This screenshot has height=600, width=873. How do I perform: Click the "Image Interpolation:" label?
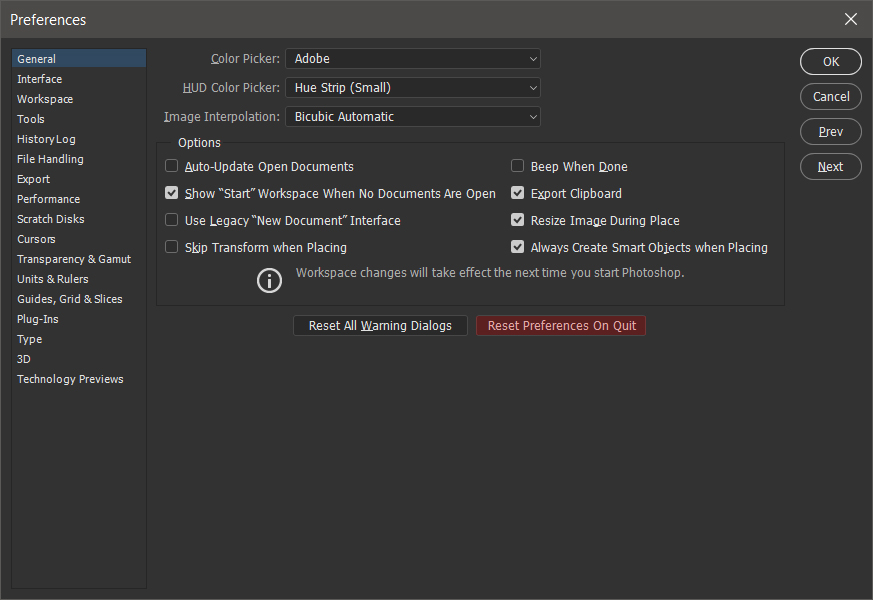(x=222, y=117)
